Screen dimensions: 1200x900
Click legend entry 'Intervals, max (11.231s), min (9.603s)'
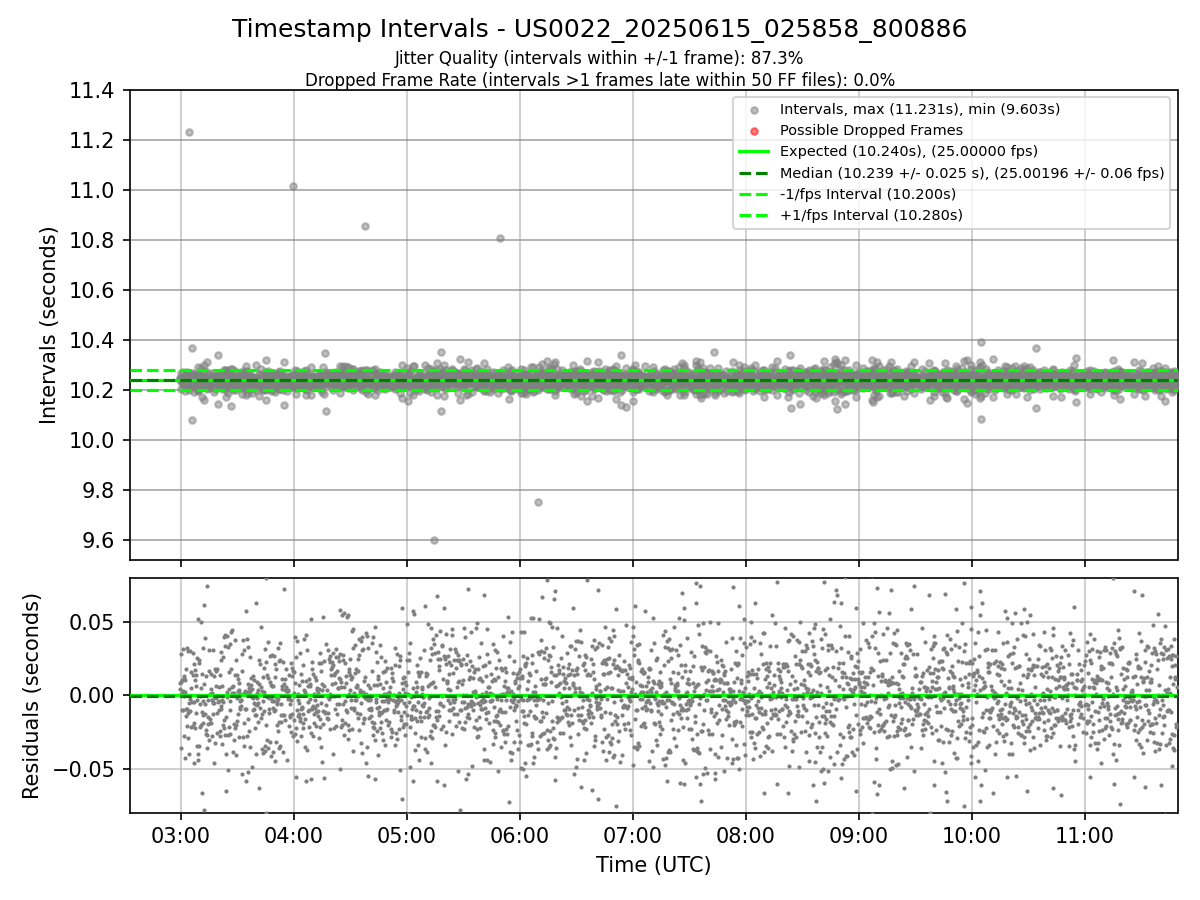click(919, 109)
